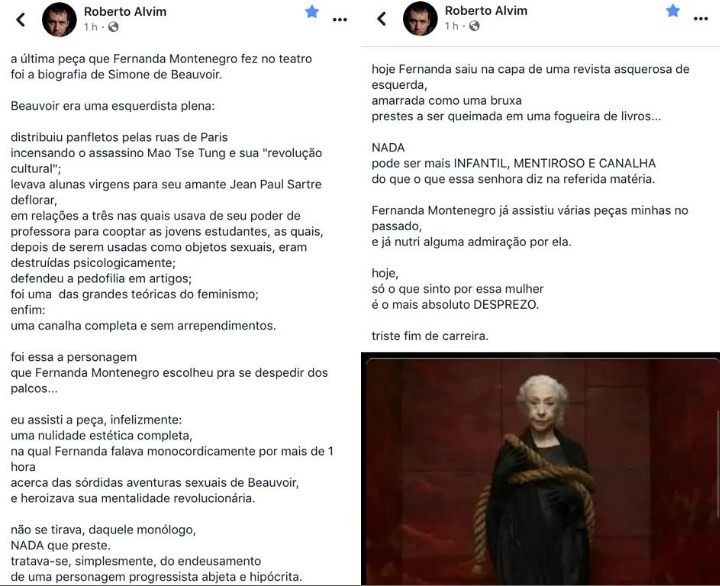Click the Roberto Alvim name in left post

point(125,11)
